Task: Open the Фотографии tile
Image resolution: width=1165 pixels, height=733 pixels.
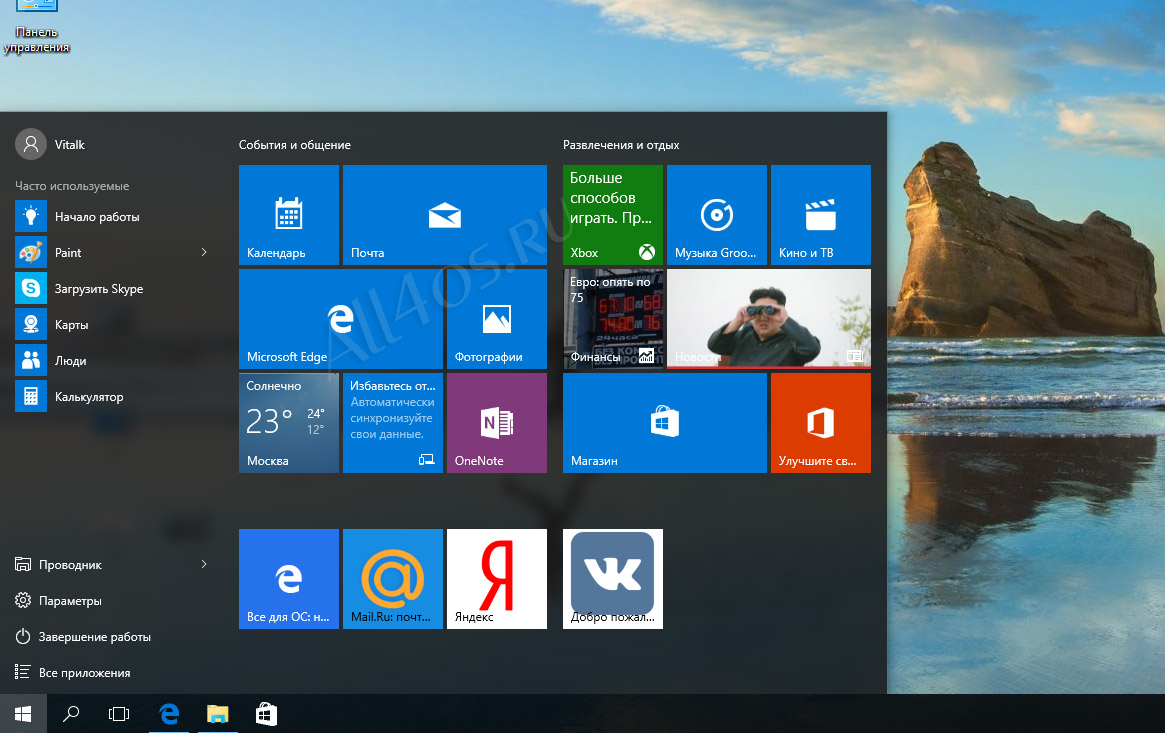Action: point(496,319)
